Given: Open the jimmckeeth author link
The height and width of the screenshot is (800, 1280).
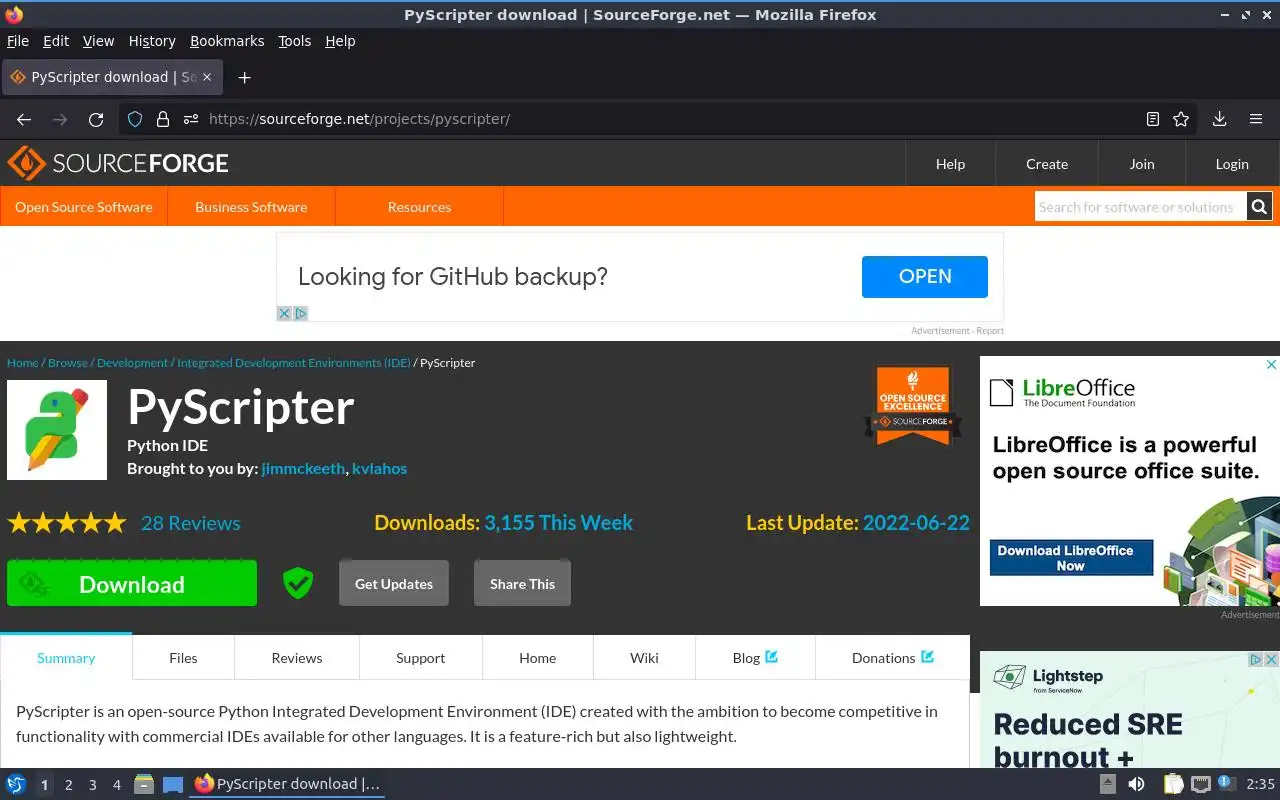Looking at the screenshot, I should coord(303,468).
